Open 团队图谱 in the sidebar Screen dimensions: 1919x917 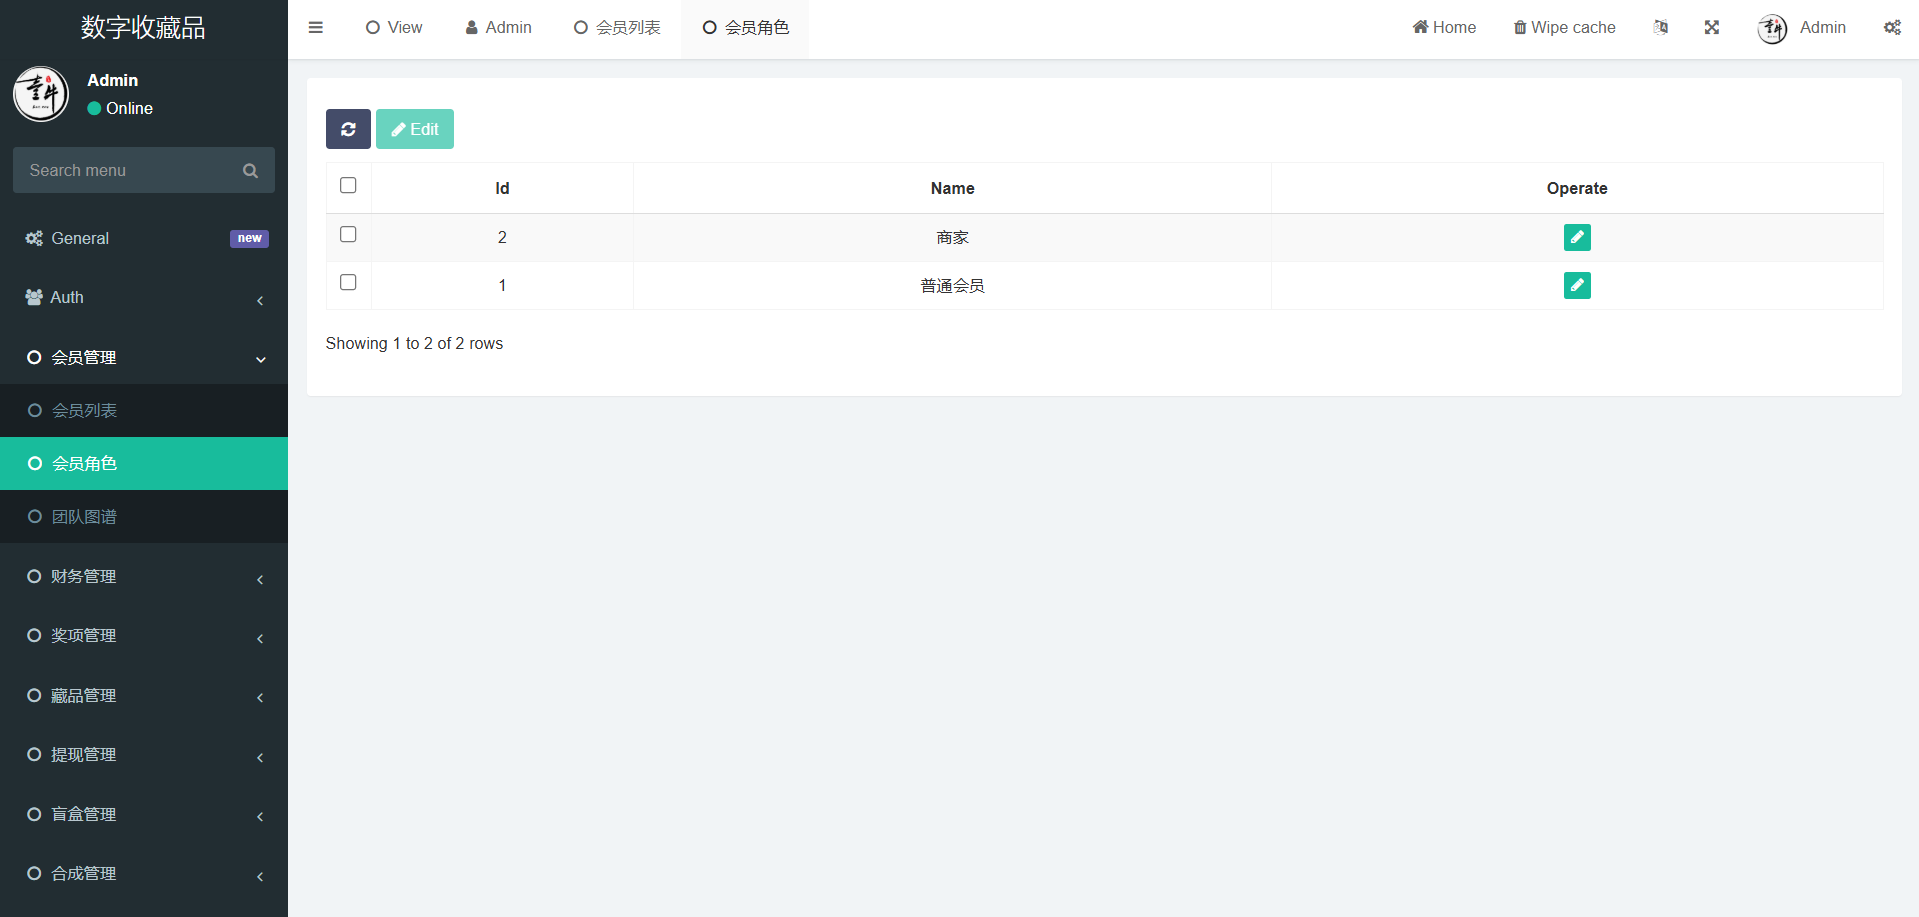point(85,517)
